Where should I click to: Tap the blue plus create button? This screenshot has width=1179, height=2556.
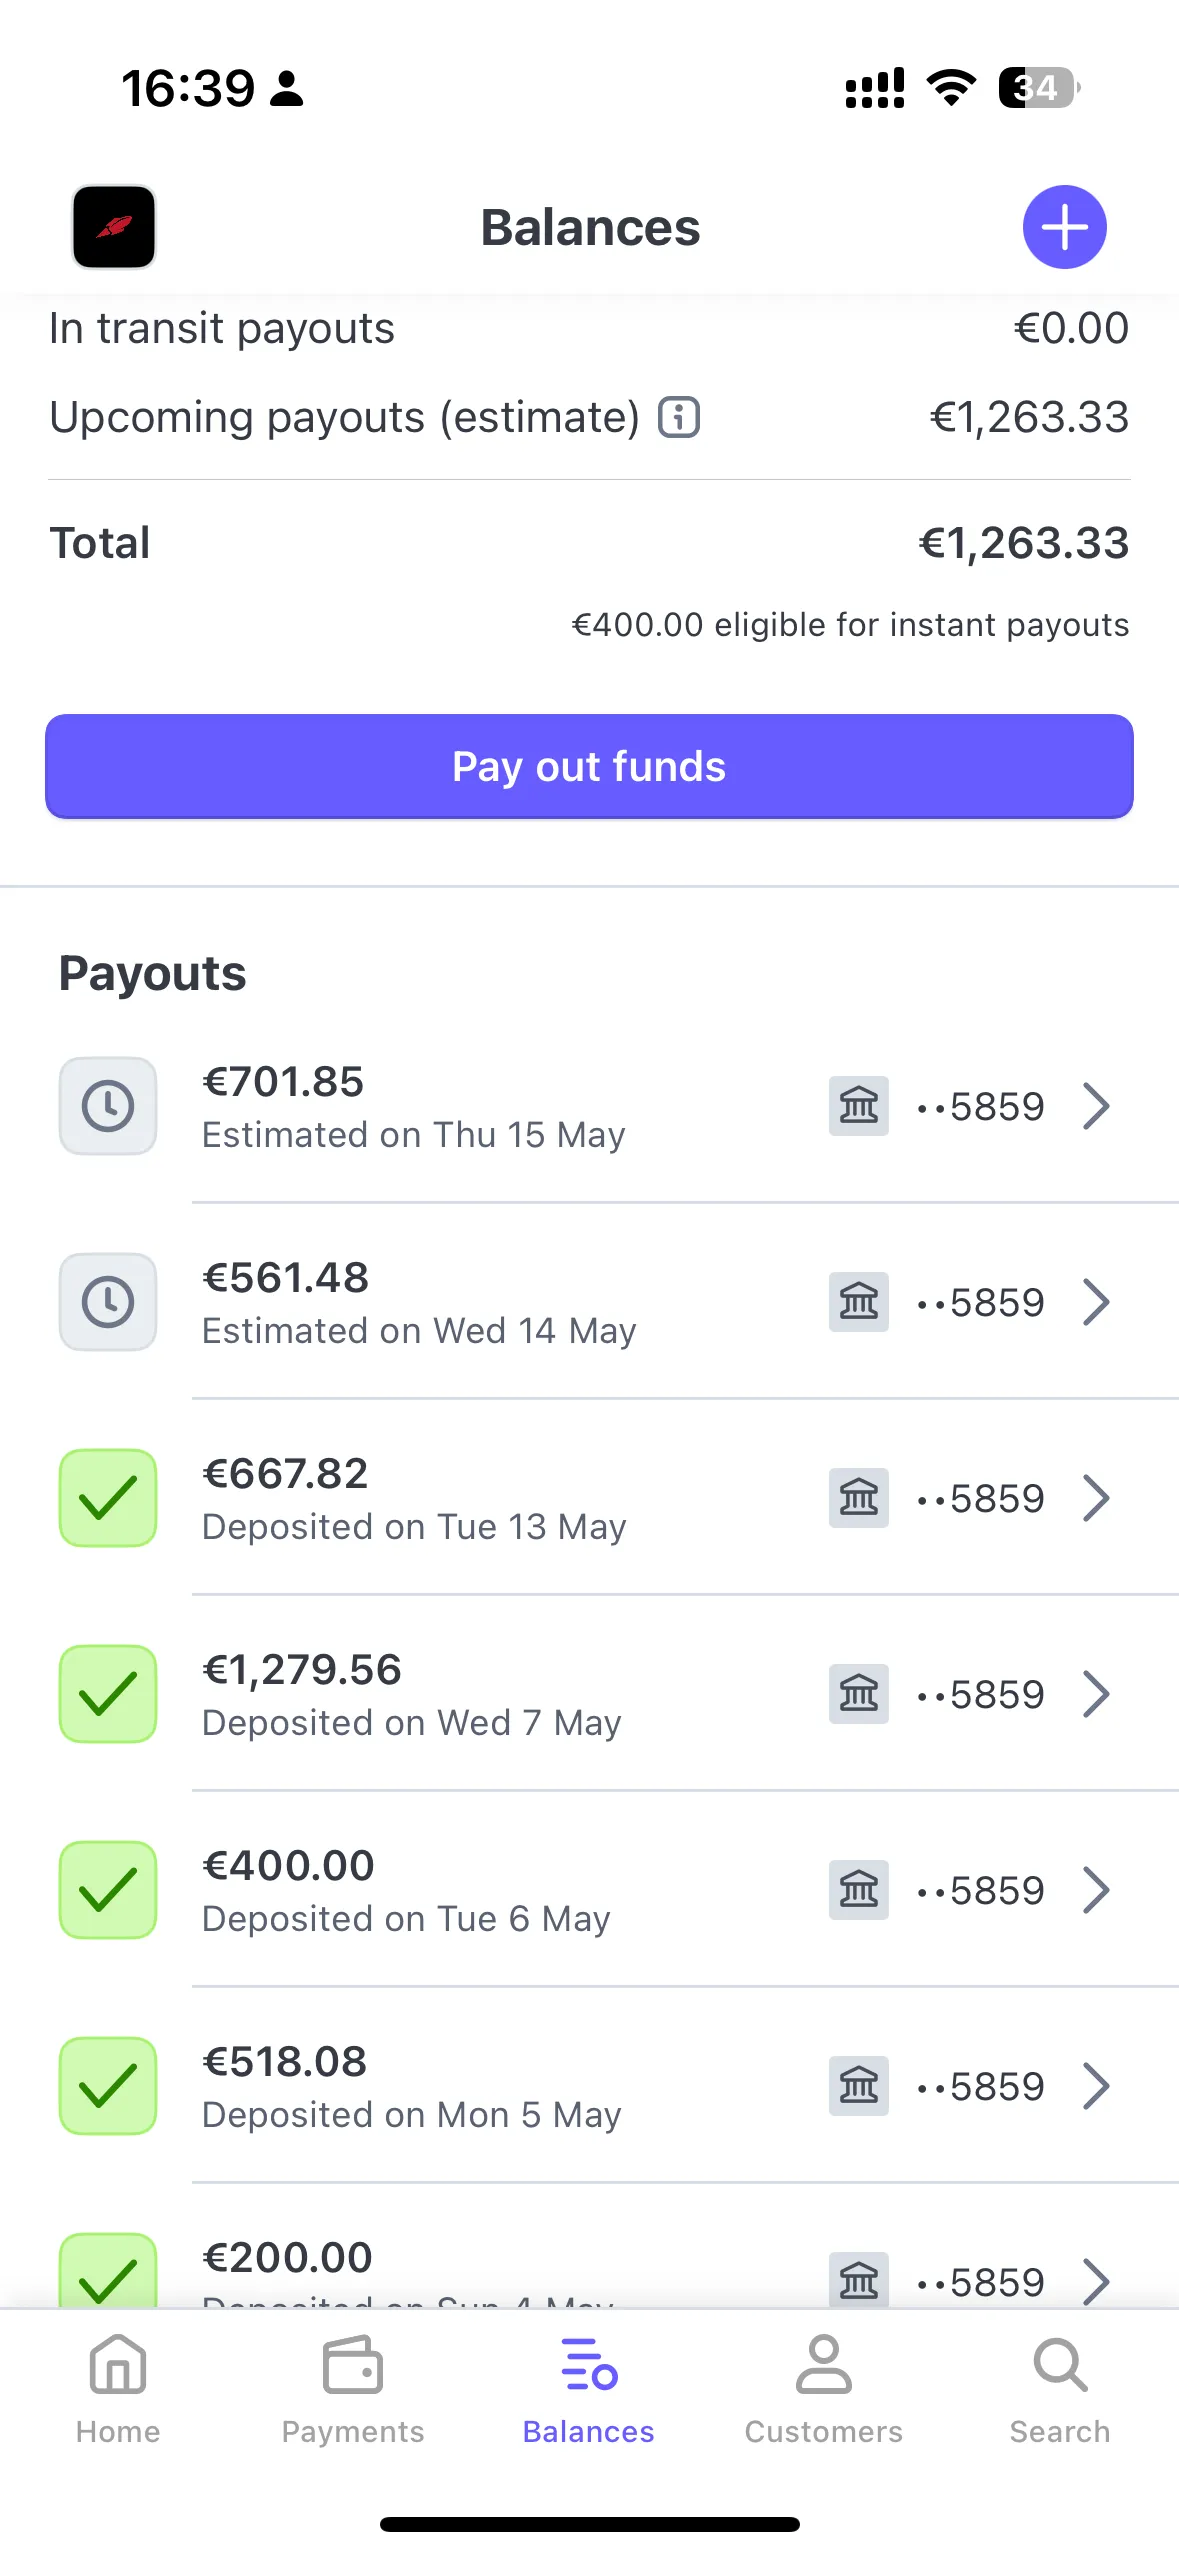pyautogui.click(x=1064, y=227)
